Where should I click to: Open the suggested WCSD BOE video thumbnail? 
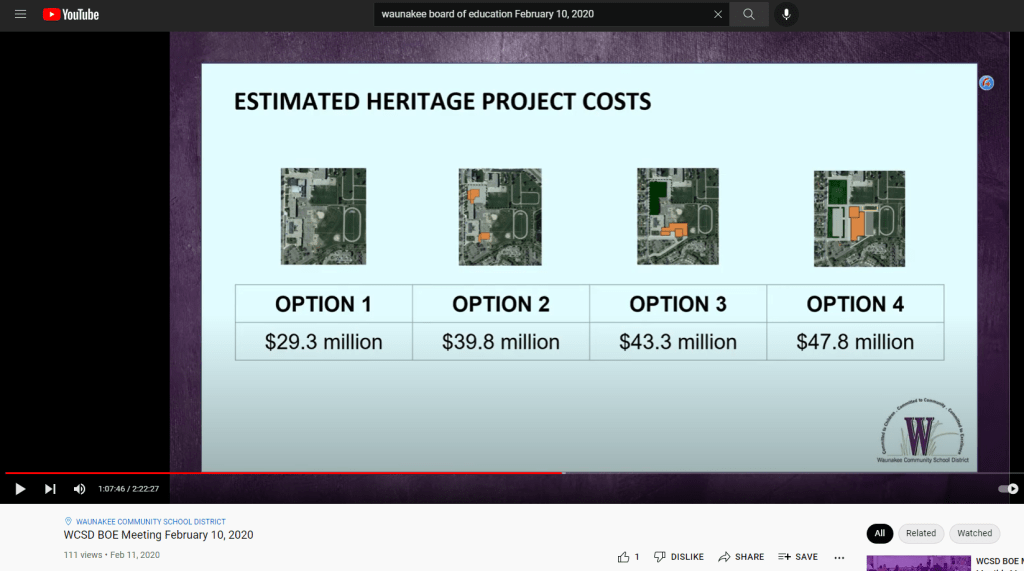coord(918,563)
